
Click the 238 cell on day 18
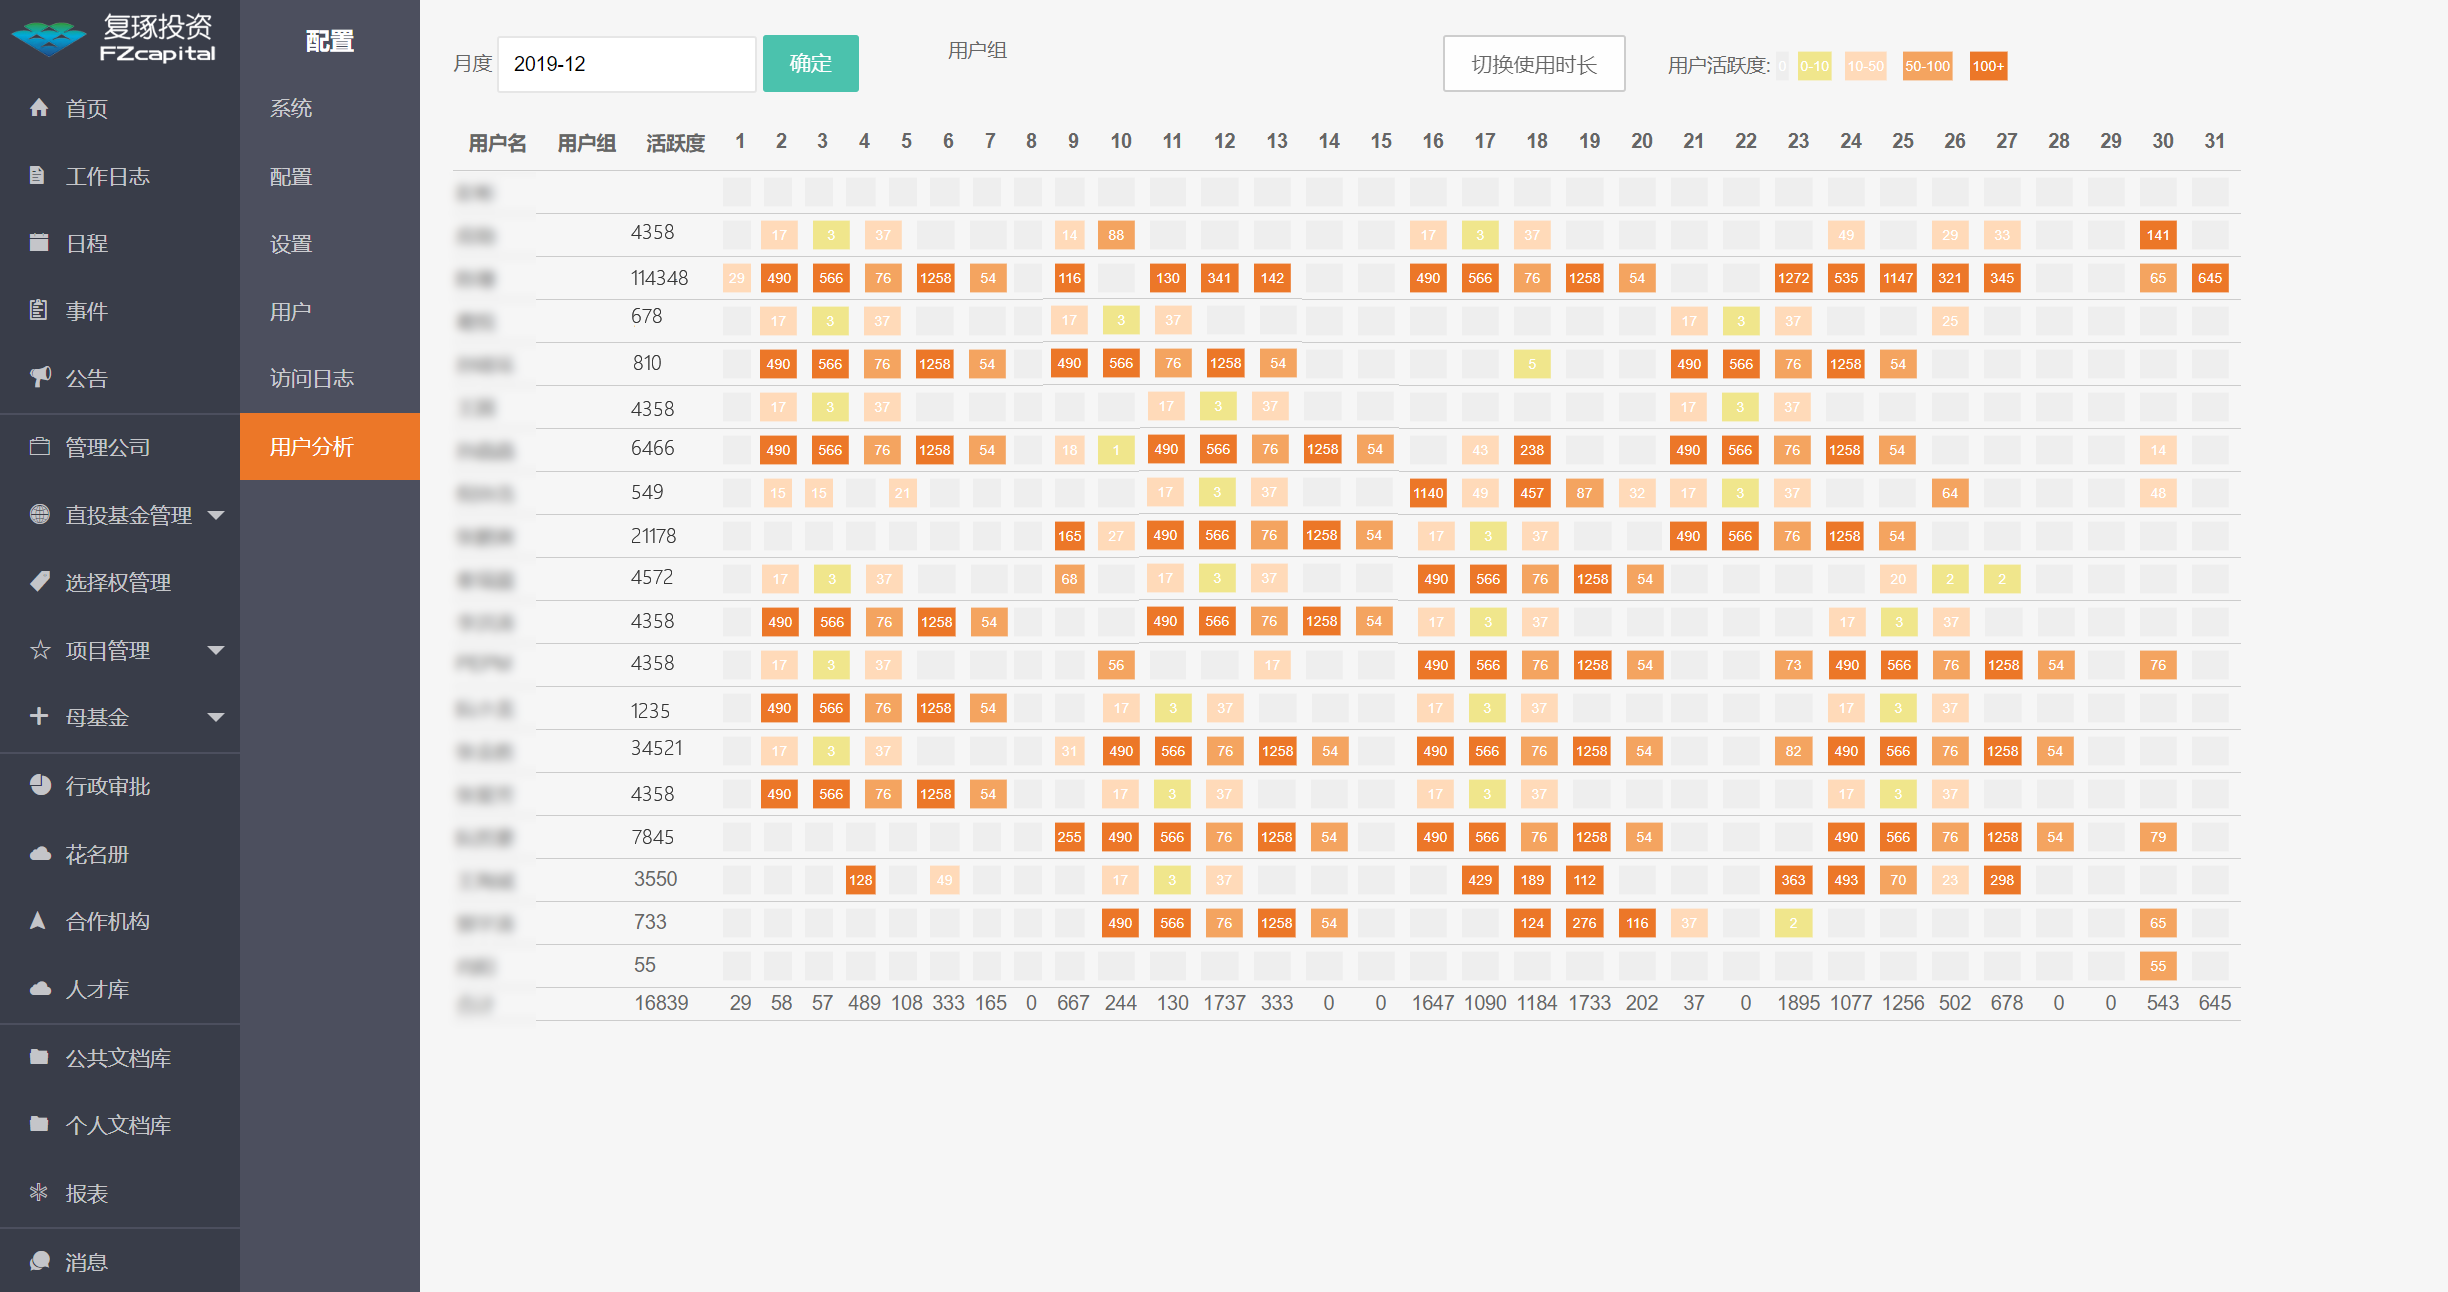click(x=1532, y=450)
